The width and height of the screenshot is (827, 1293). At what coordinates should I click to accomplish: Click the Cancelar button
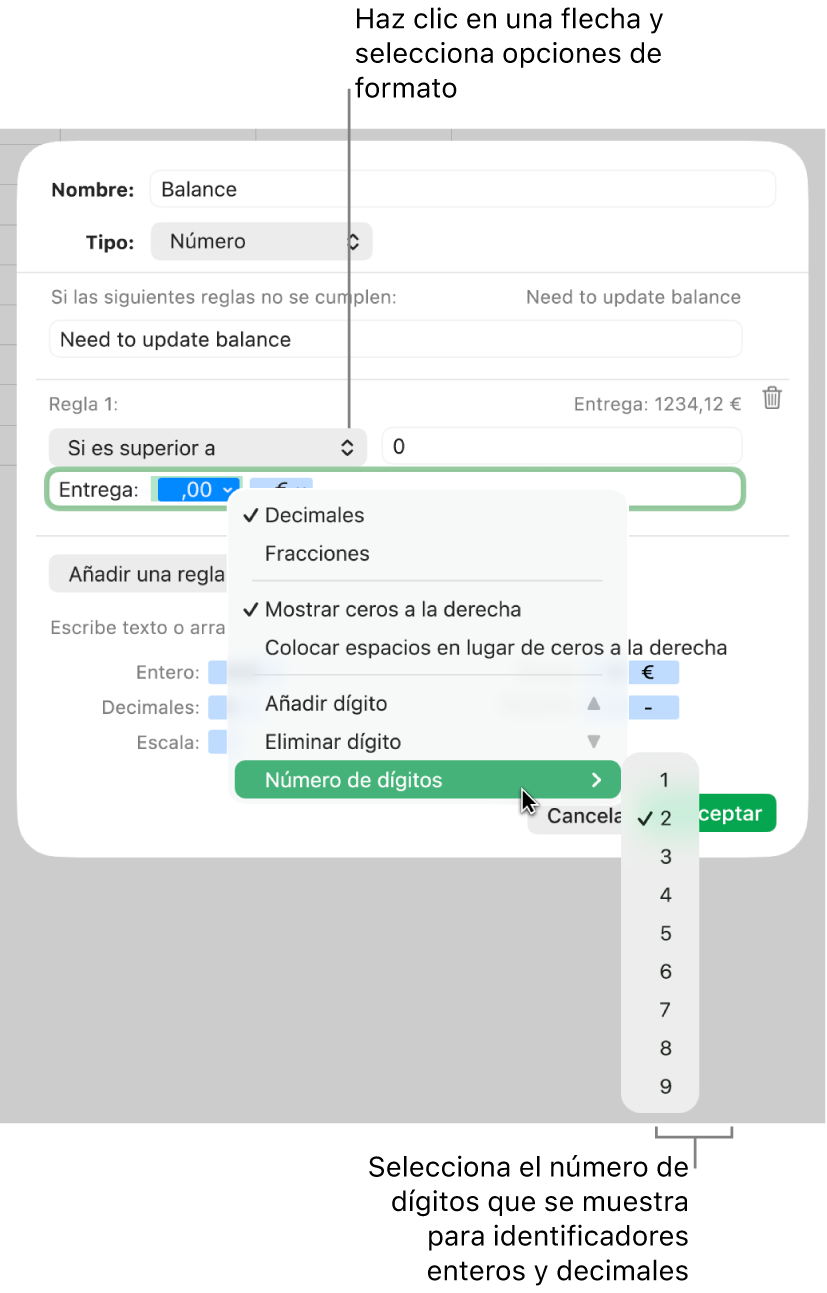click(x=576, y=815)
